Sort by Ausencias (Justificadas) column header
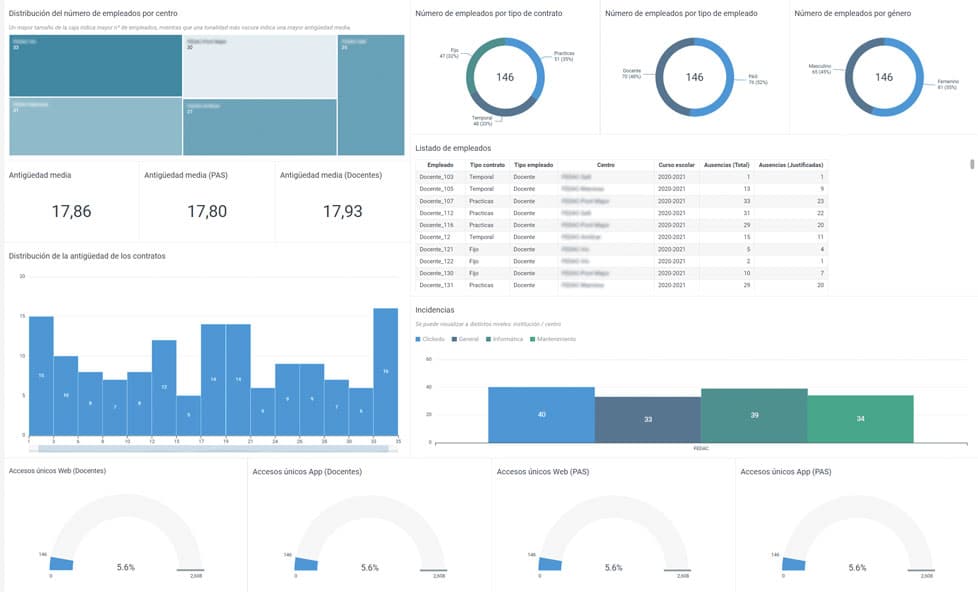Image resolution: width=978 pixels, height=592 pixels. tap(791, 165)
